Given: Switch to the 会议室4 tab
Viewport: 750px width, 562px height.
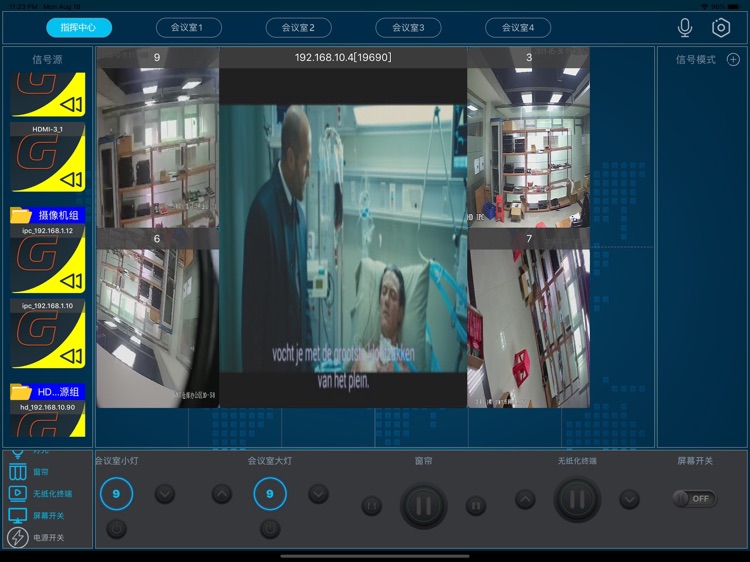Looking at the screenshot, I should tap(518, 27).
